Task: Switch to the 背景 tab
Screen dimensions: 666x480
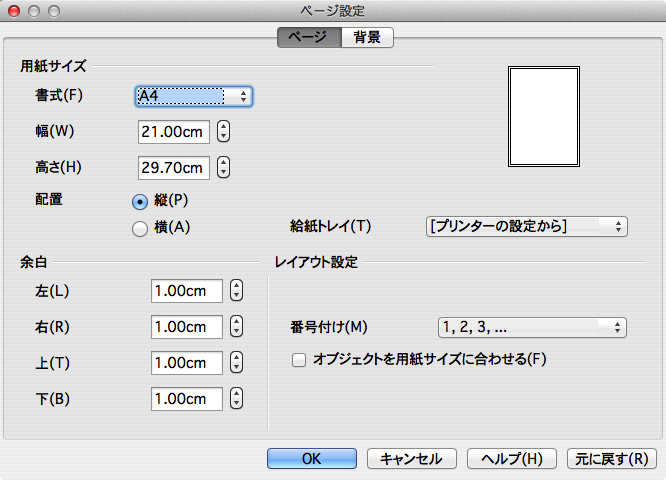Action: tap(367, 37)
